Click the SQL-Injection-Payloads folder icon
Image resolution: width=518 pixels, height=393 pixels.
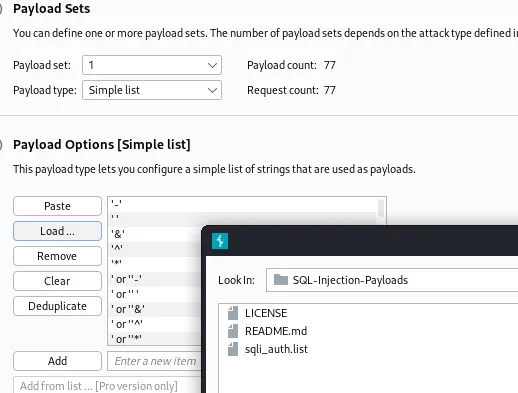(x=281, y=280)
